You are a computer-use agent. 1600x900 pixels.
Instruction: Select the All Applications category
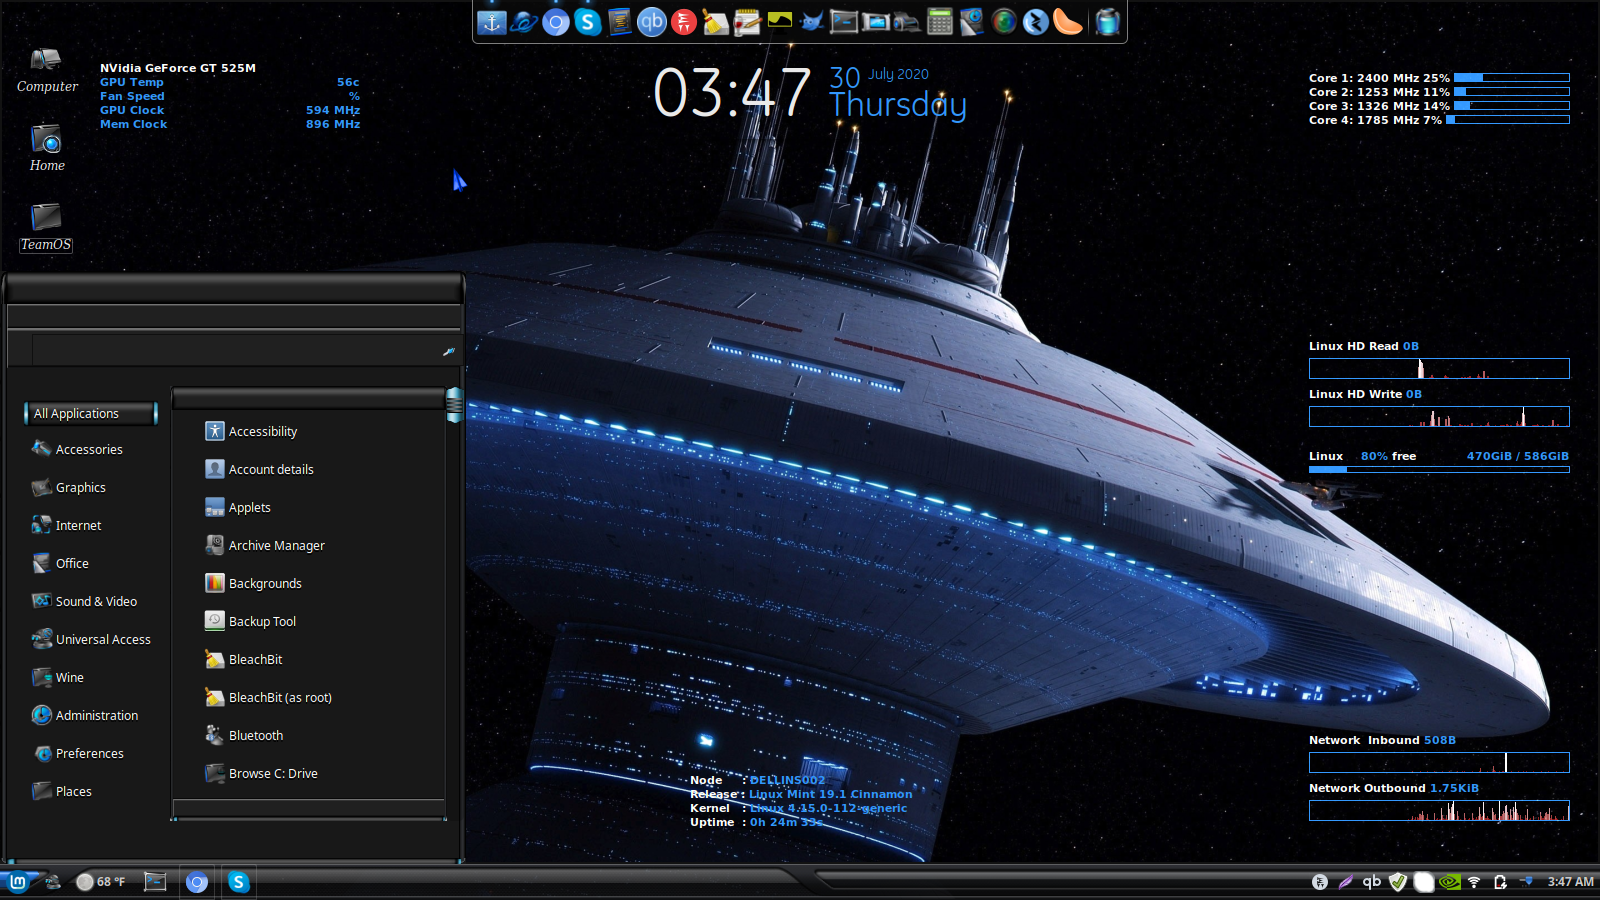click(91, 413)
